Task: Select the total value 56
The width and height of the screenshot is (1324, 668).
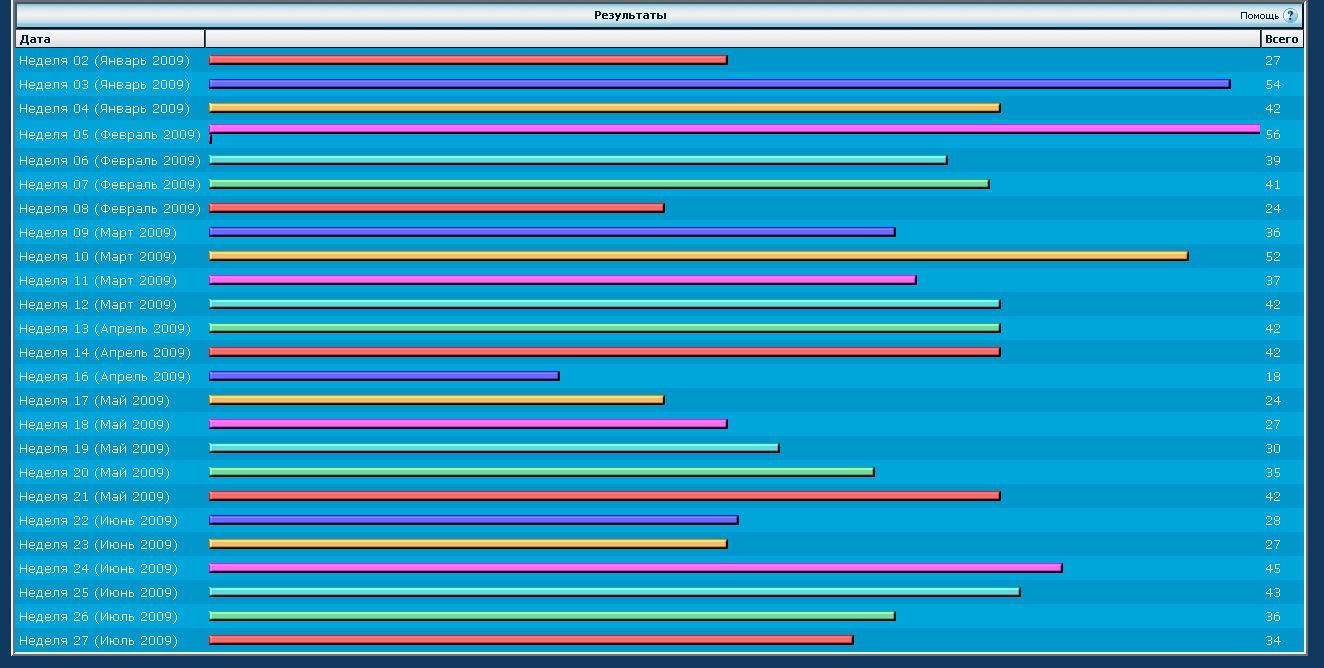Action: click(1273, 135)
